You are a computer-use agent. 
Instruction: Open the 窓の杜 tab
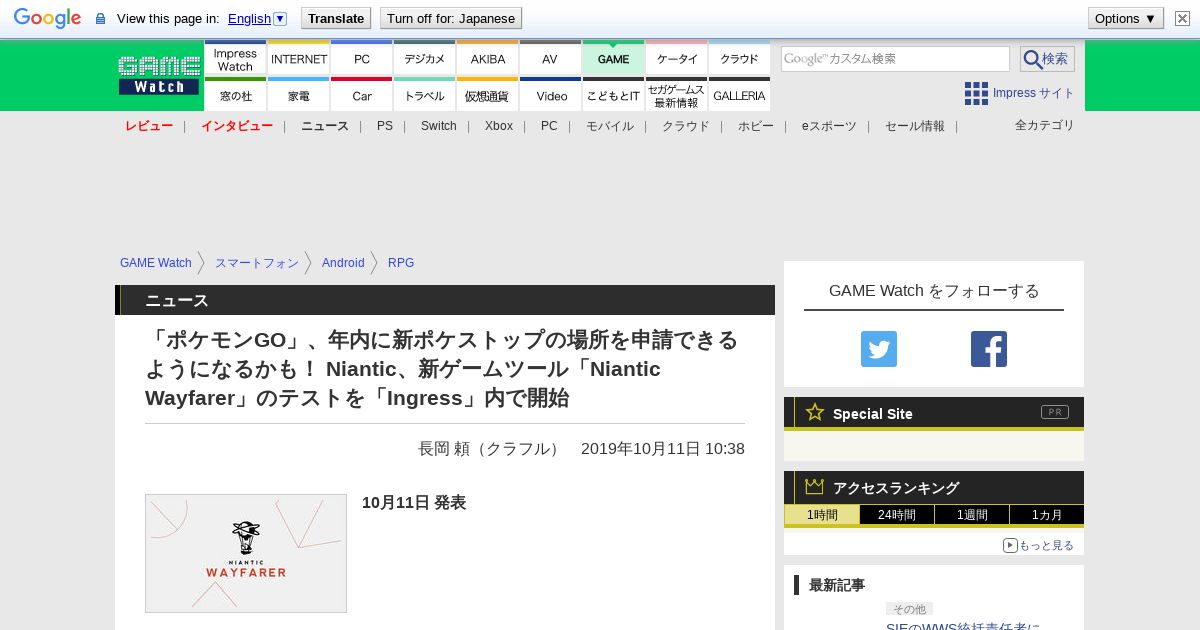235,94
